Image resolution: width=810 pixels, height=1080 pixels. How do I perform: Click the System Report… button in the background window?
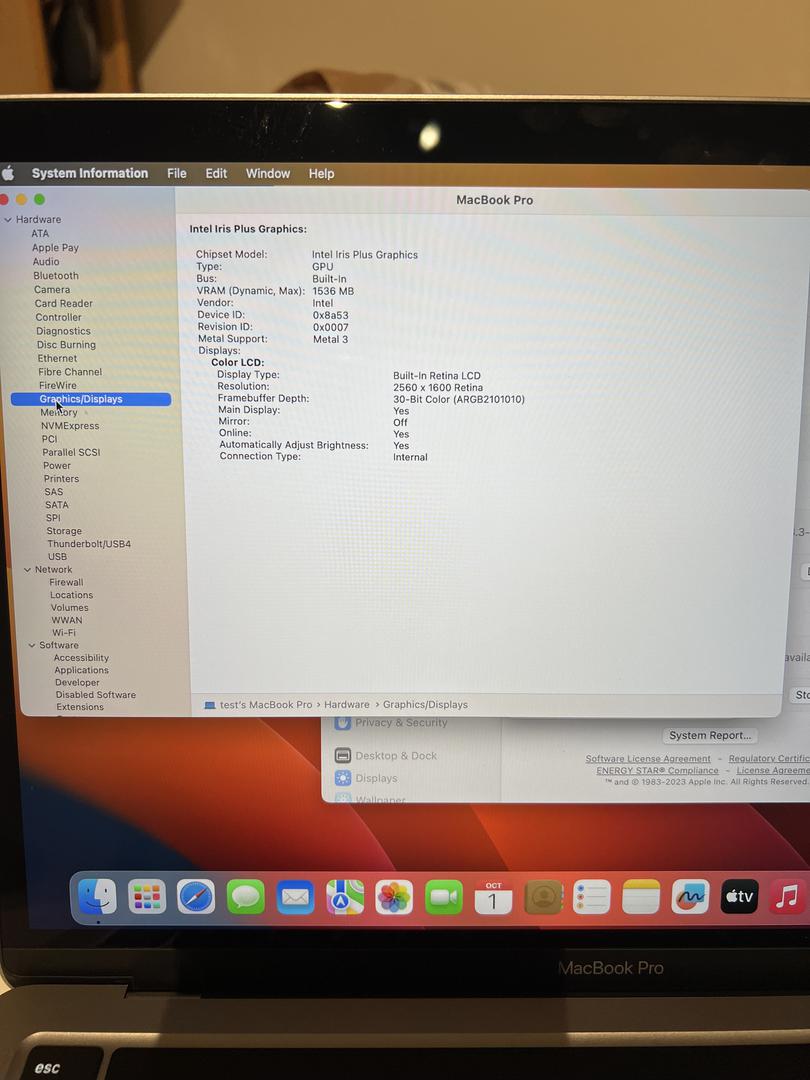tap(710, 736)
